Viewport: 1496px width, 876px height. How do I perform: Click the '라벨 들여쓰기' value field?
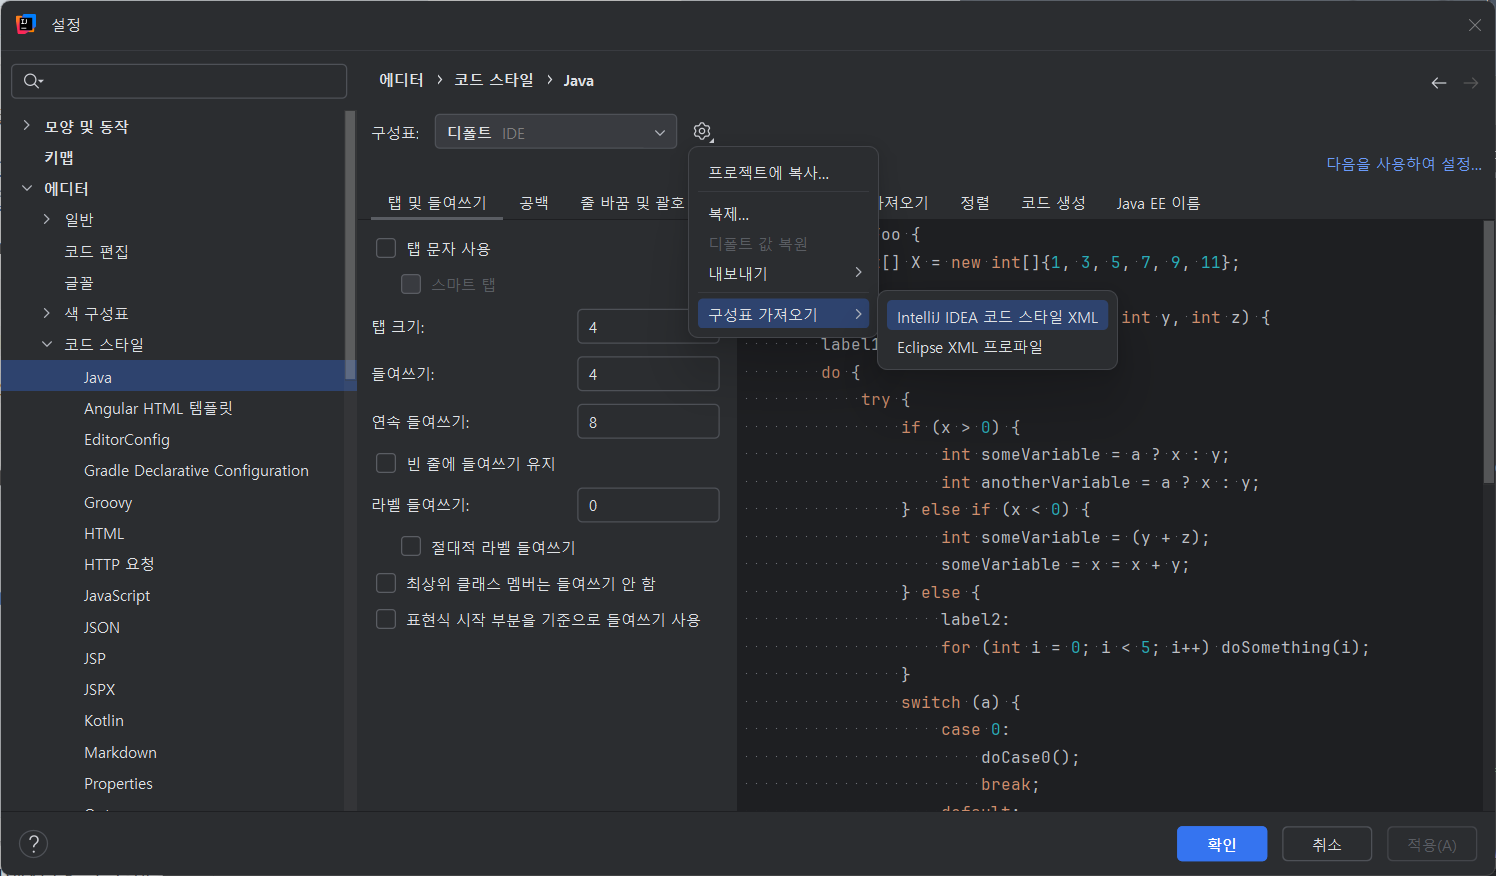click(x=648, y=505)
